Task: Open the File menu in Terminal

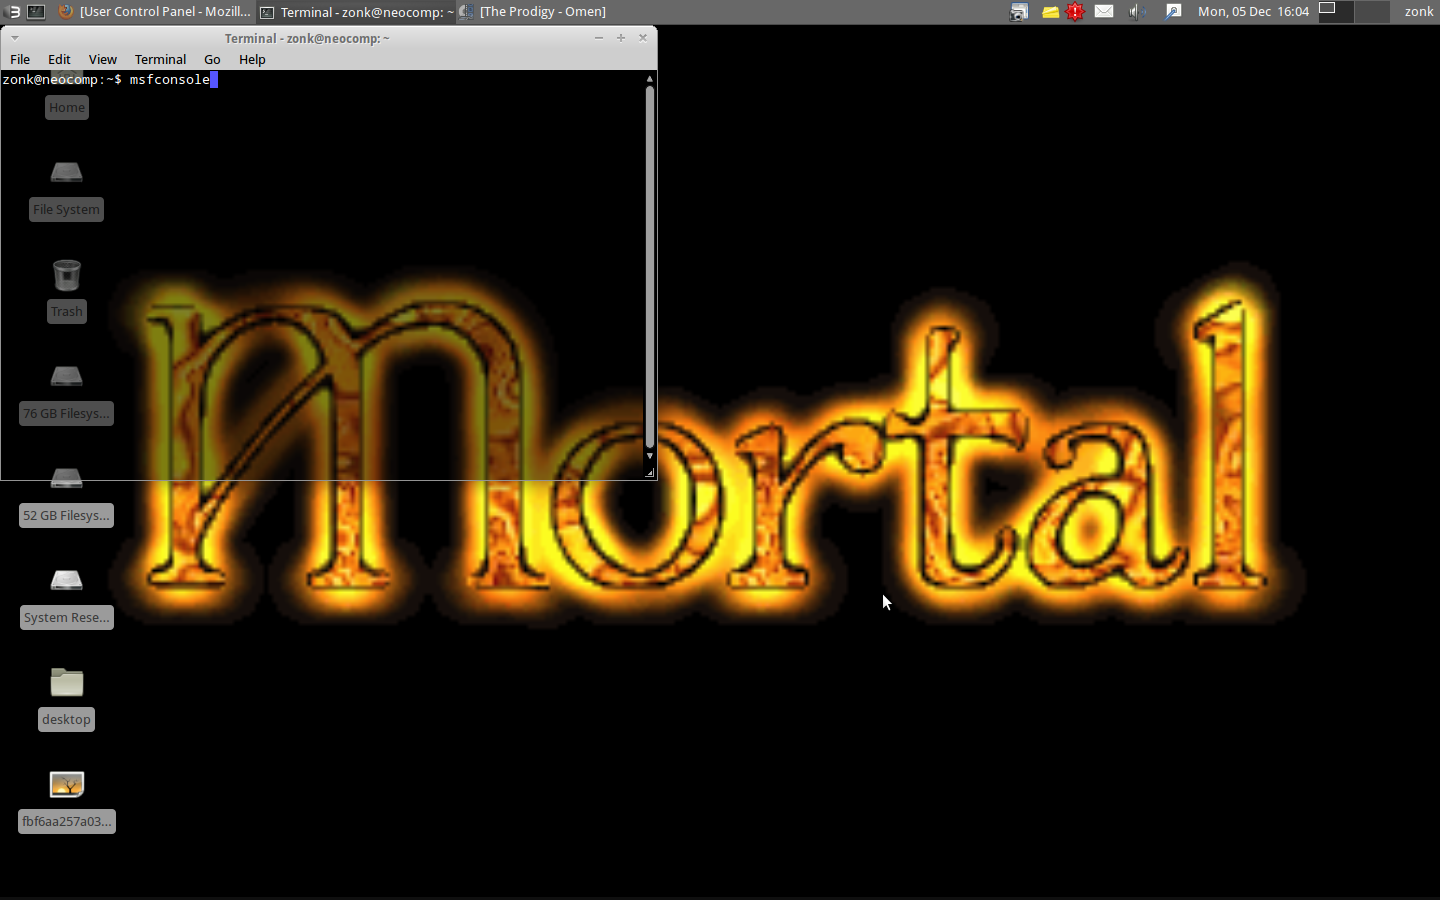Action: (20, 60)
